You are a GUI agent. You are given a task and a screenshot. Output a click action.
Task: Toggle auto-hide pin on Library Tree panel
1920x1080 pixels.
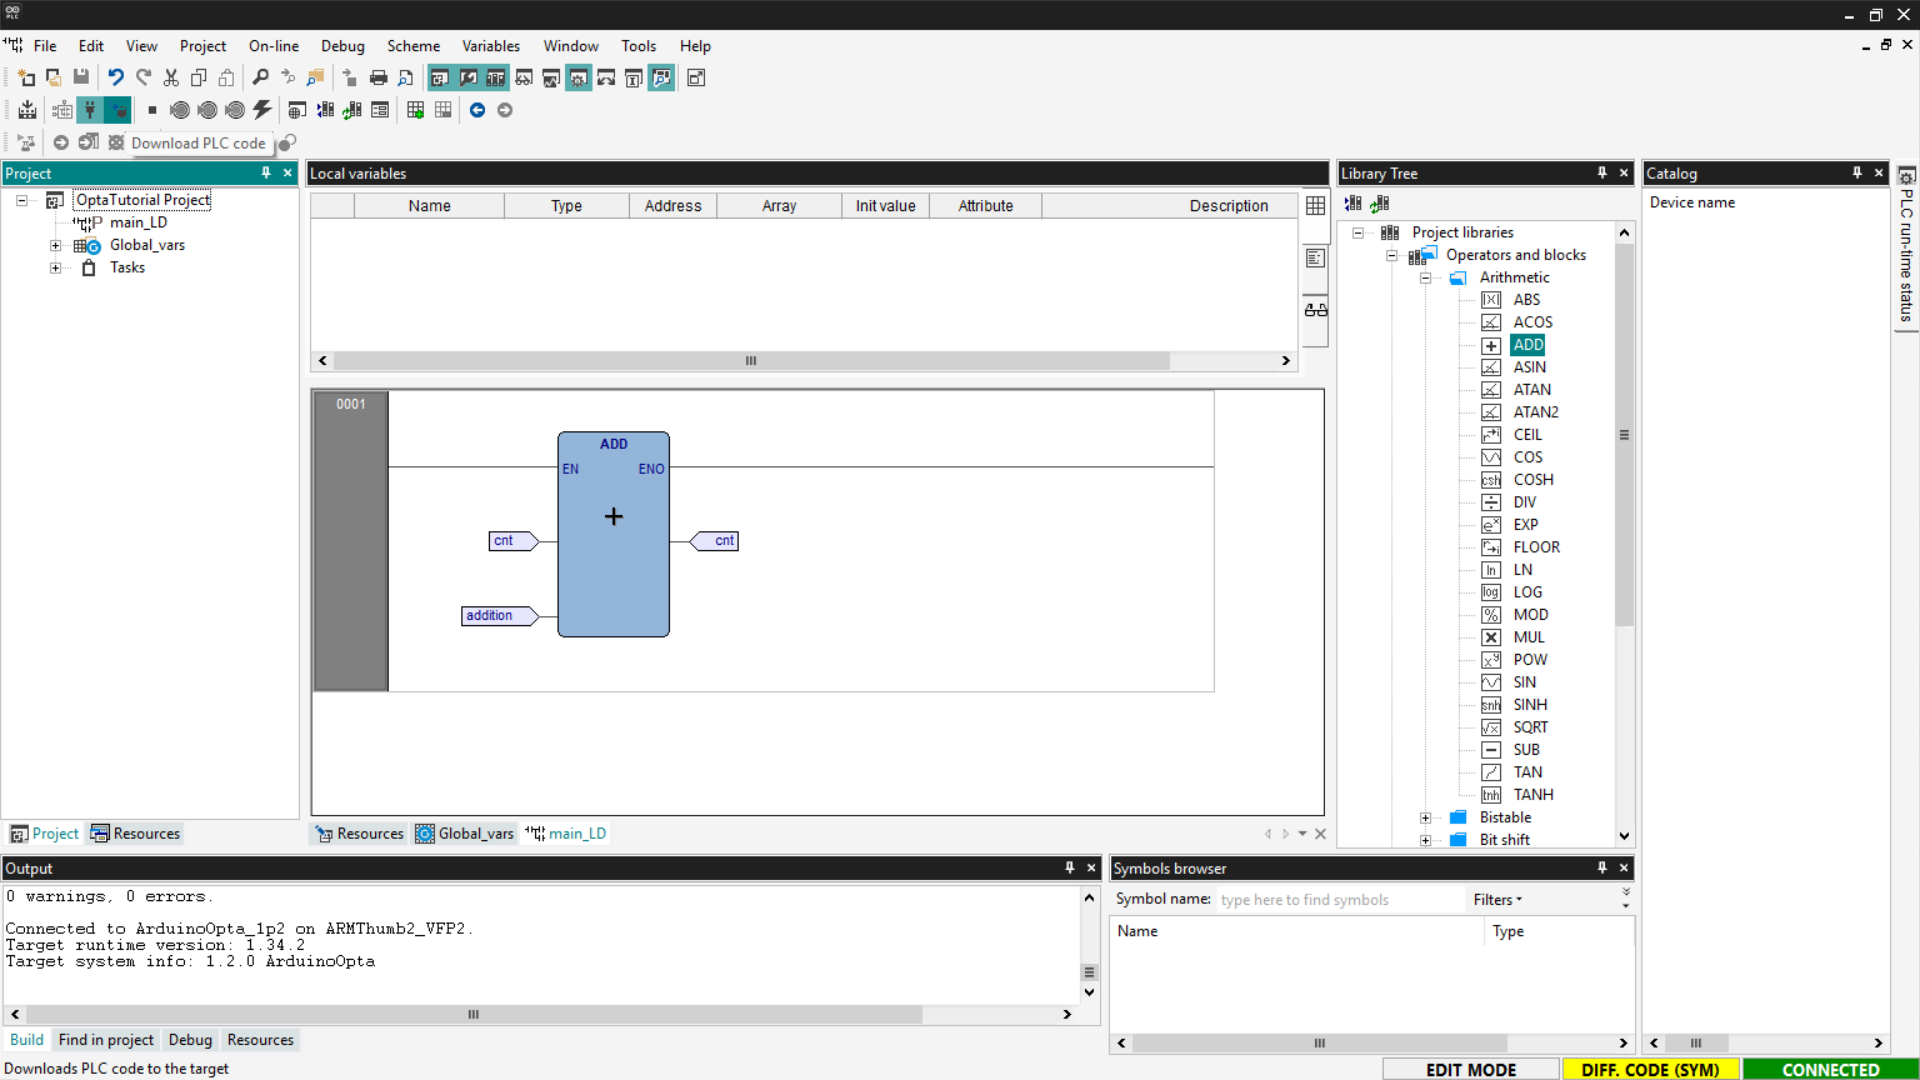click(x=1602, y=173)
